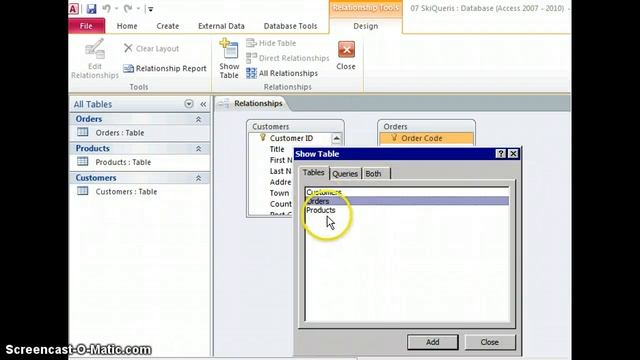Collapse the navigation pane with the double chevron
The height and width of the screenshot is (360, 640).
(x=203, y=104)
